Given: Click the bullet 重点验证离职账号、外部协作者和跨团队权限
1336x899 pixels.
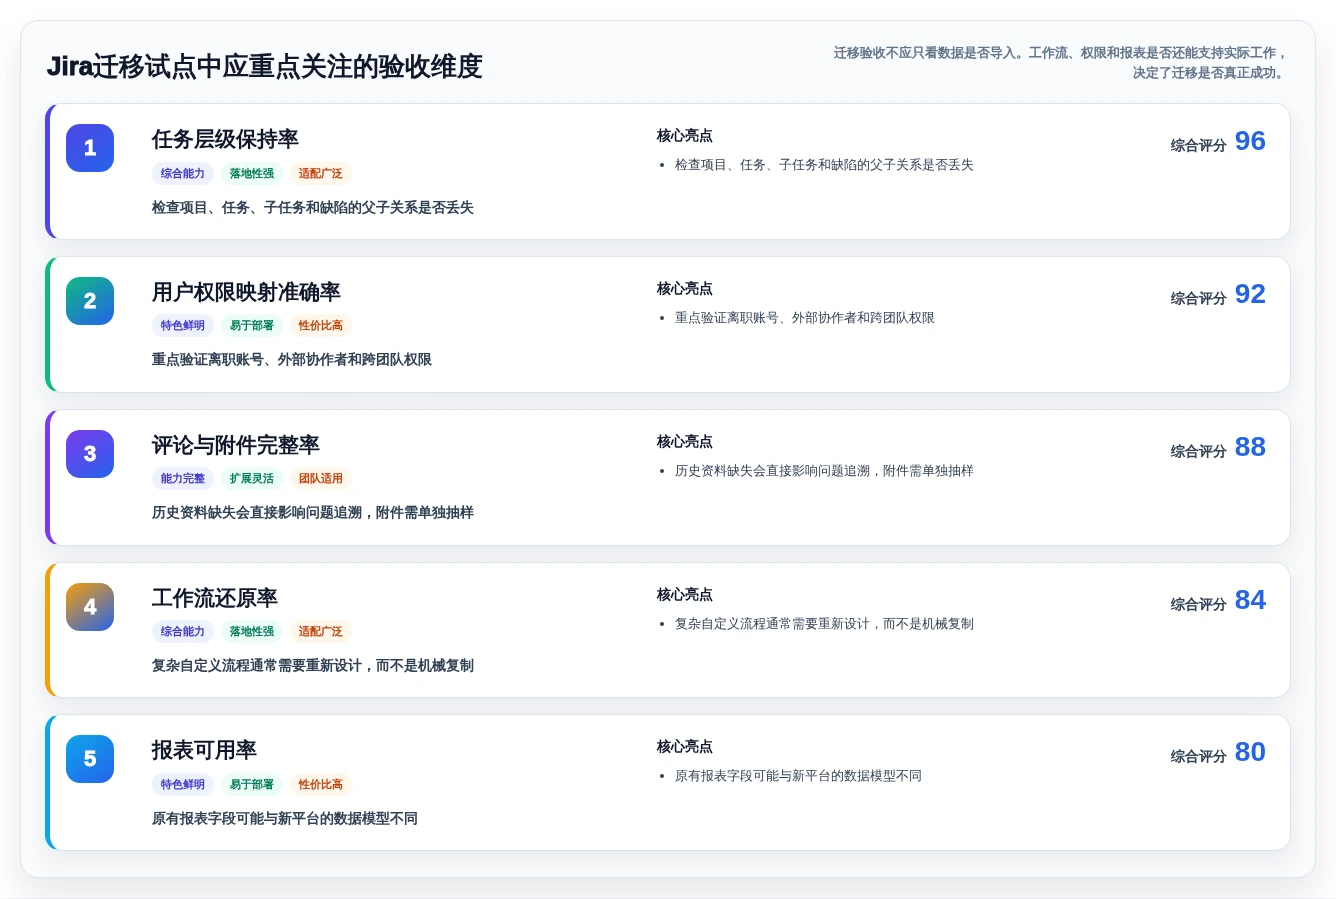Looking at the screenshot, I should click(x=805, y=317).
